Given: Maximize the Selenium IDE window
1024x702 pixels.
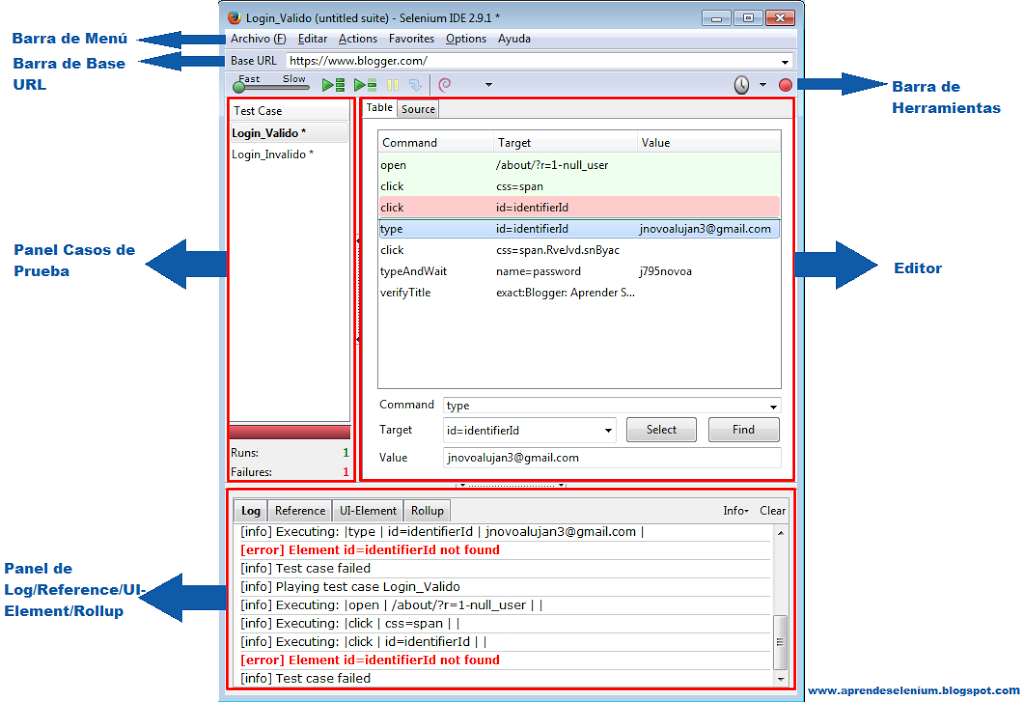Looking at the screenshot, I should click(748, 18).
